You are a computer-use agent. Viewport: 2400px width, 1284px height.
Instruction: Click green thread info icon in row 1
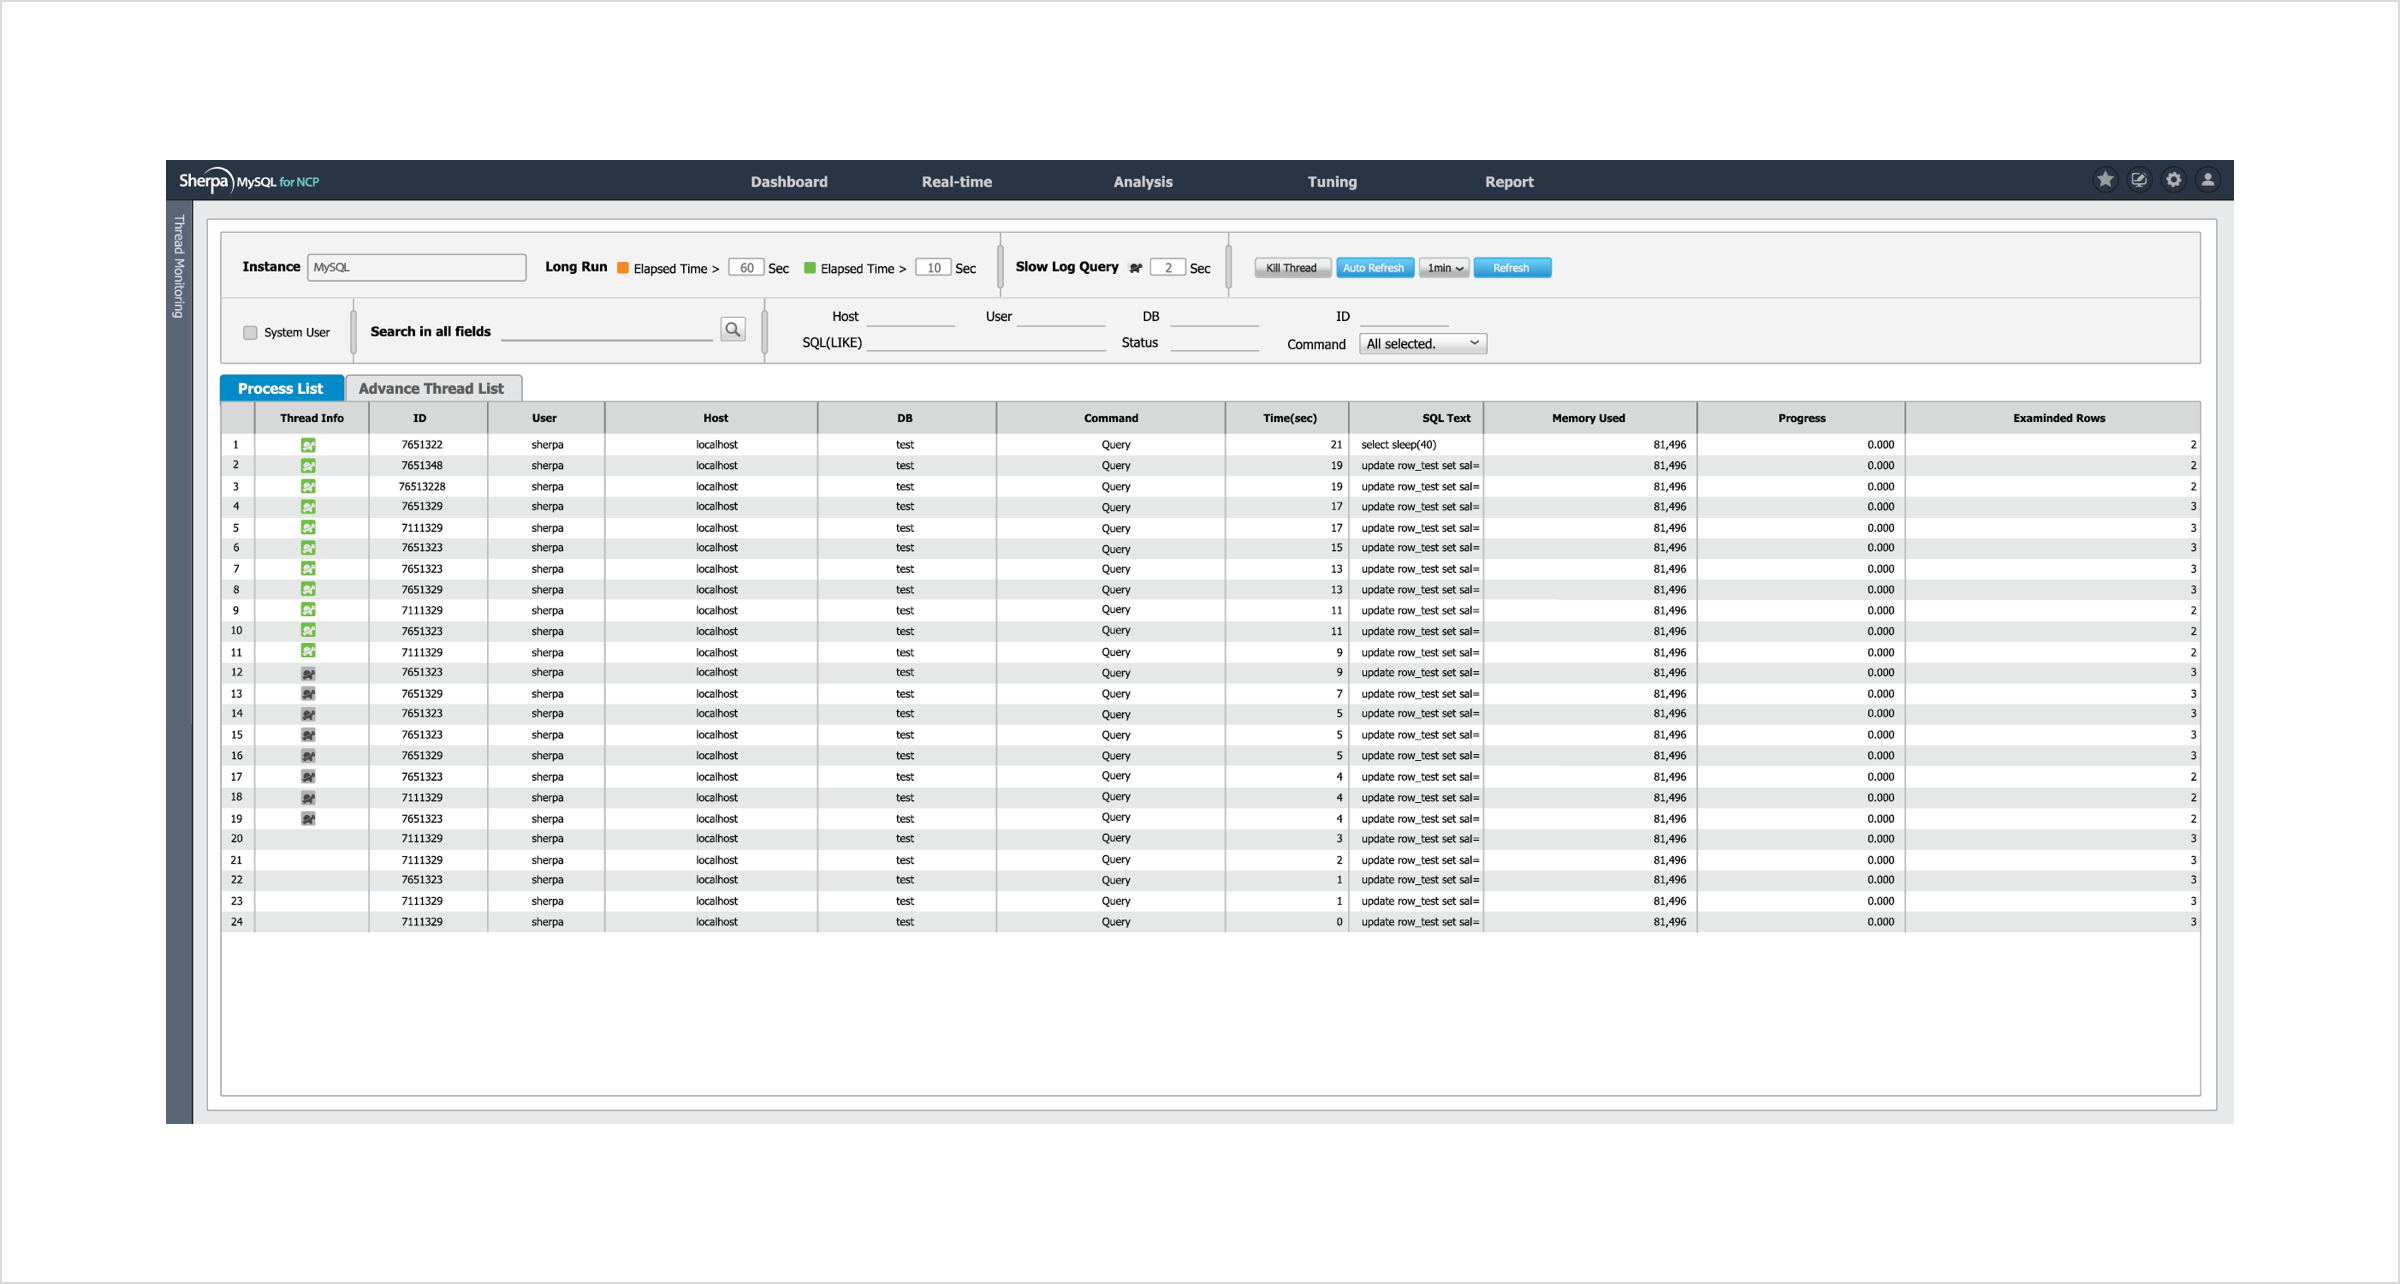pyautogui.click(x=309, y=445)
